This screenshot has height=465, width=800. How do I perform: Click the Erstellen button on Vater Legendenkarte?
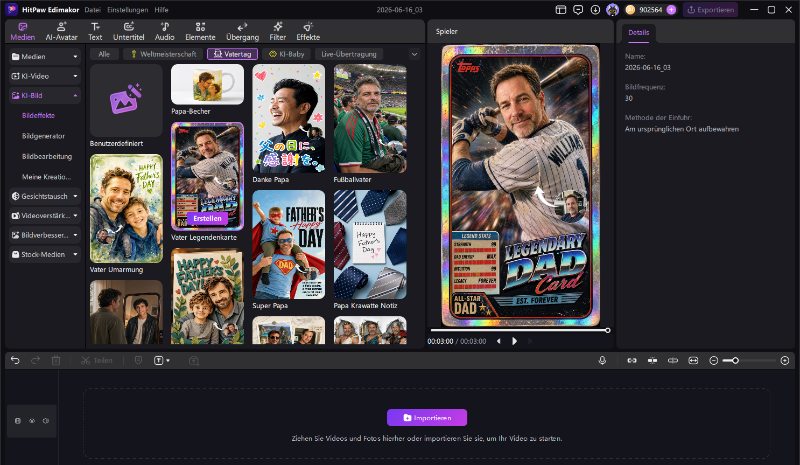(207, 218)
